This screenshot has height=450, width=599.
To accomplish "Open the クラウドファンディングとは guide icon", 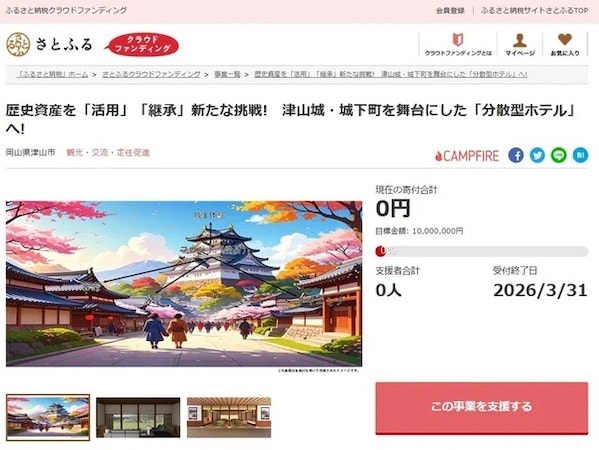I will pos(458,45).
